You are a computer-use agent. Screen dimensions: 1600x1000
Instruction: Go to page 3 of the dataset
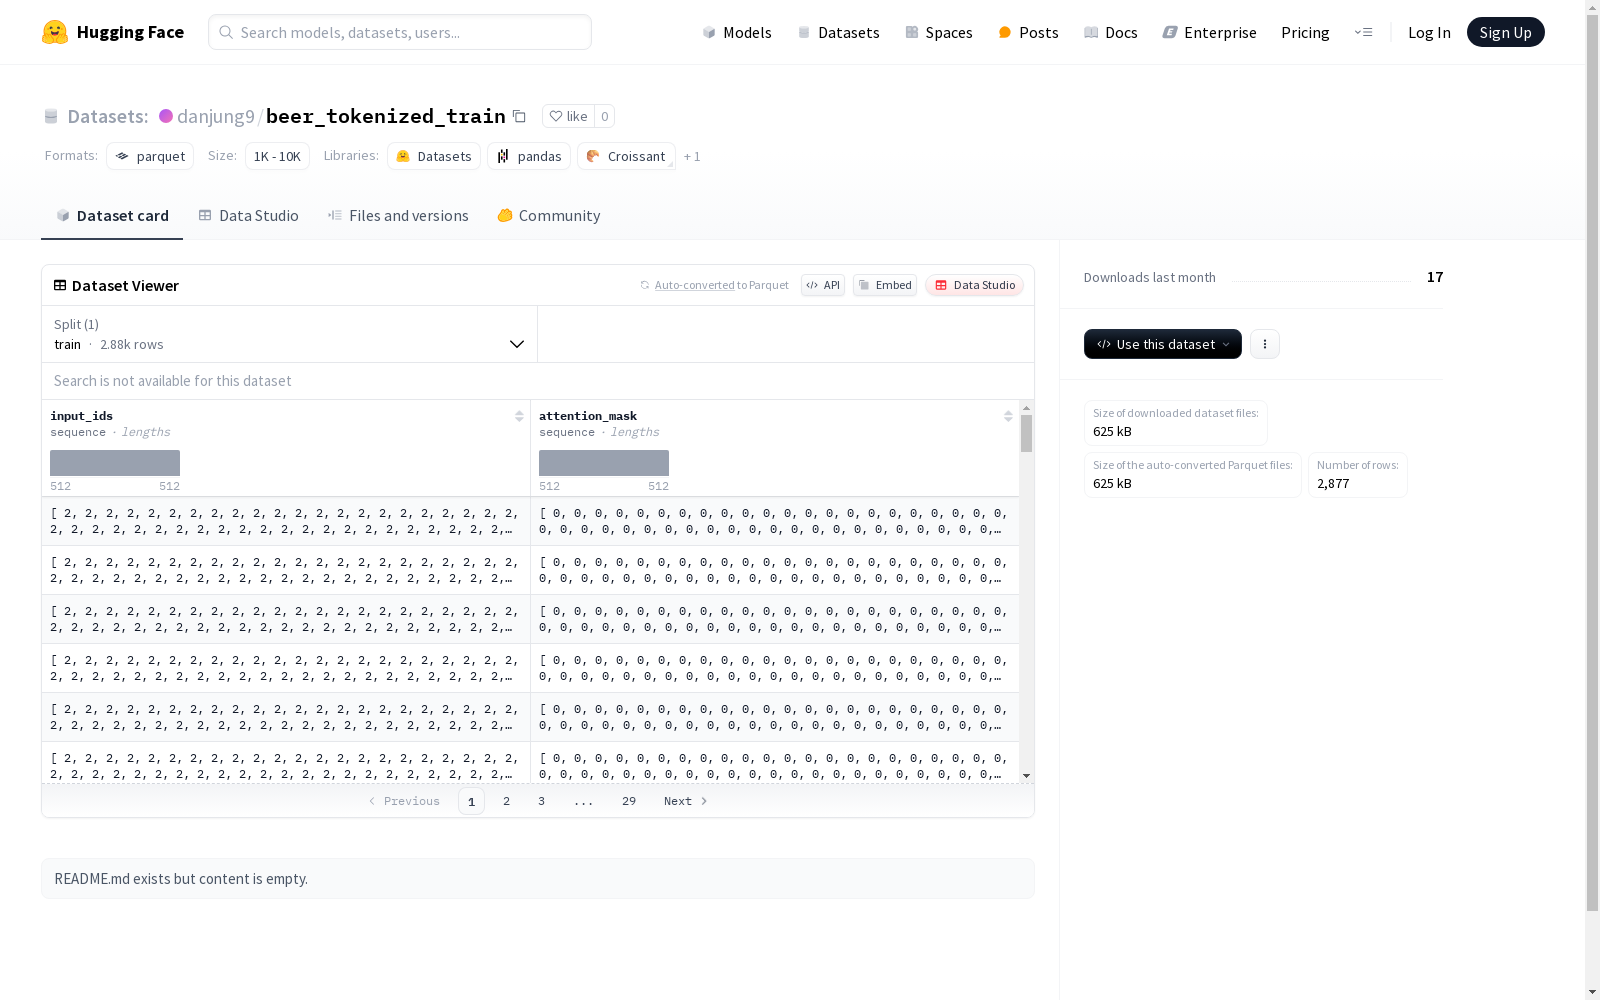click(542, 801)
